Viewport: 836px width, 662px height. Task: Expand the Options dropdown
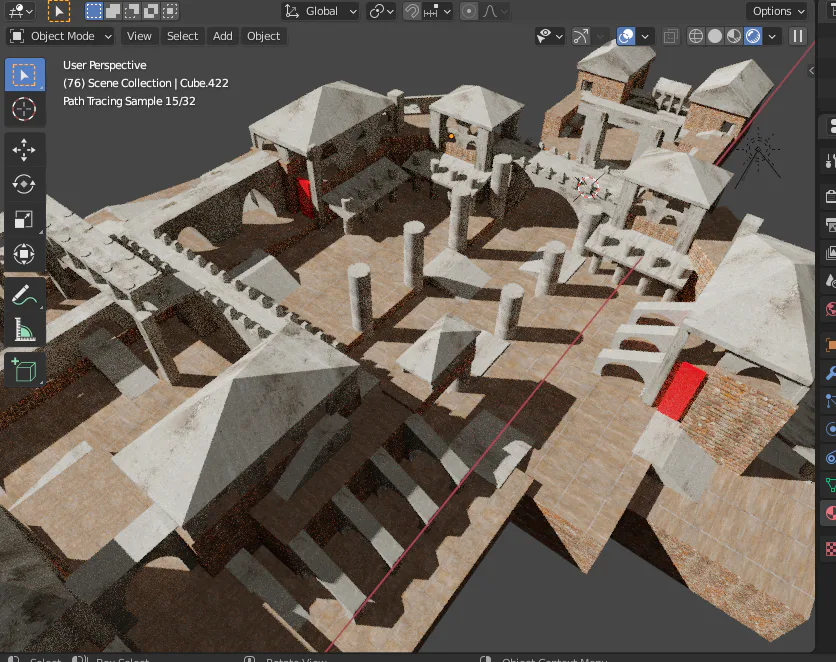(x=778, y=11)
